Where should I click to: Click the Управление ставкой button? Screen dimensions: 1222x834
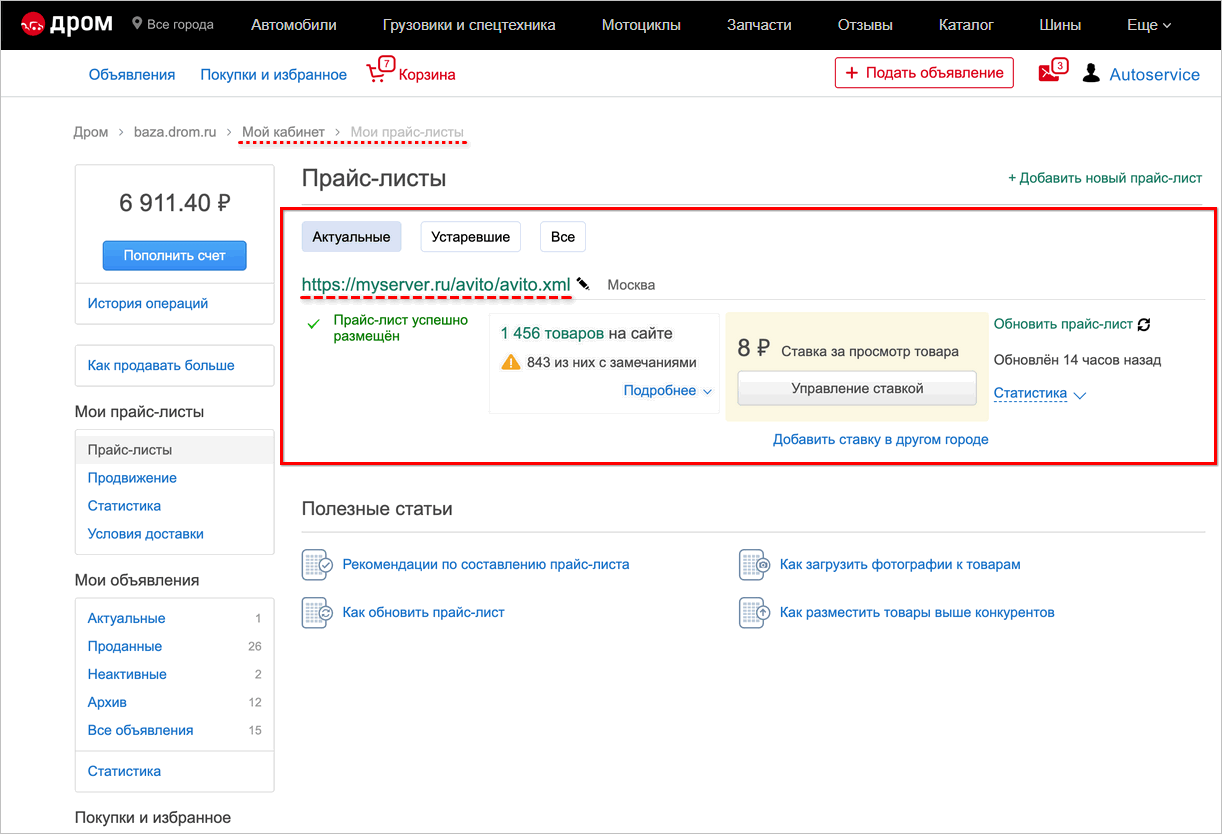click(x=856, y=388)
